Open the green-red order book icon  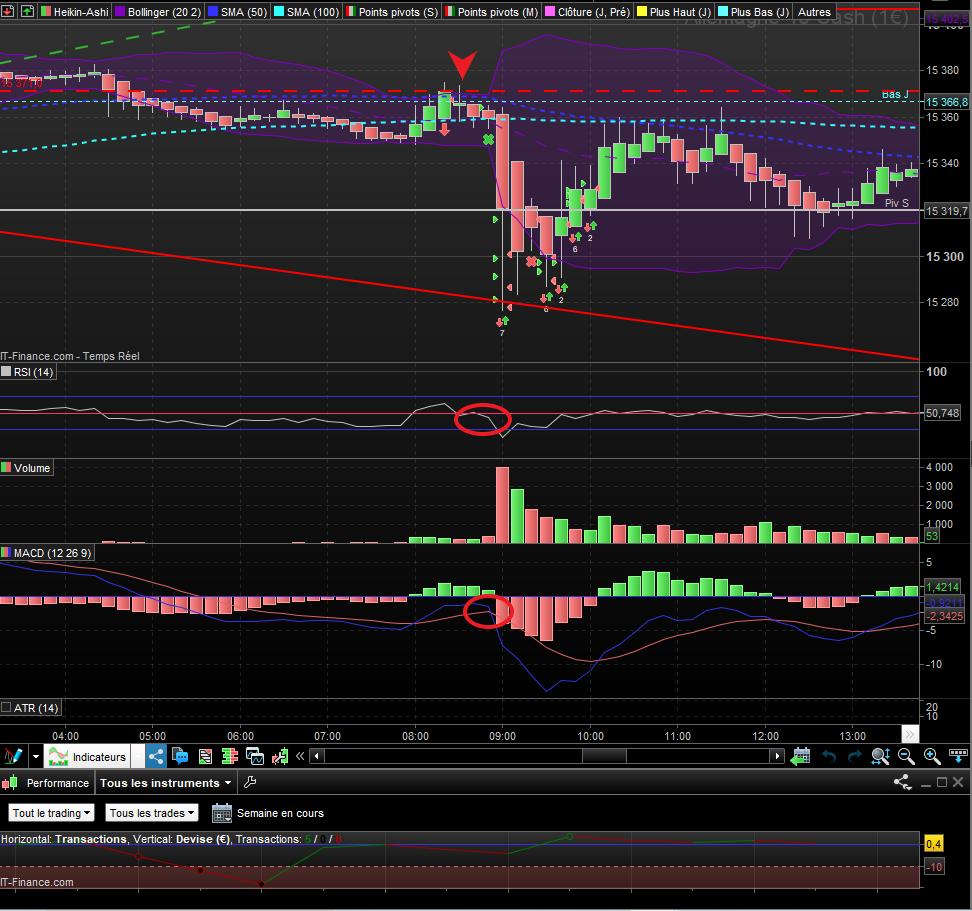pos(230,756)
